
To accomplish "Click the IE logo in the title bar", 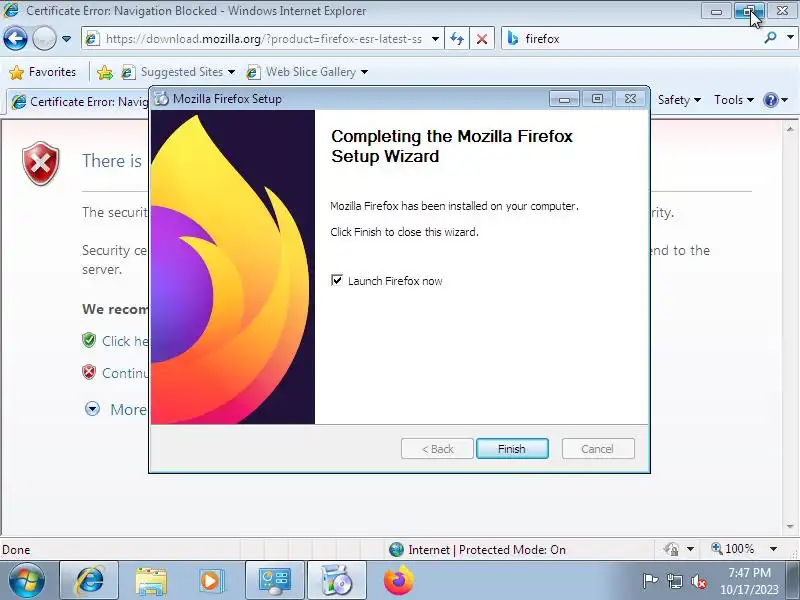I will coord(11,10).
